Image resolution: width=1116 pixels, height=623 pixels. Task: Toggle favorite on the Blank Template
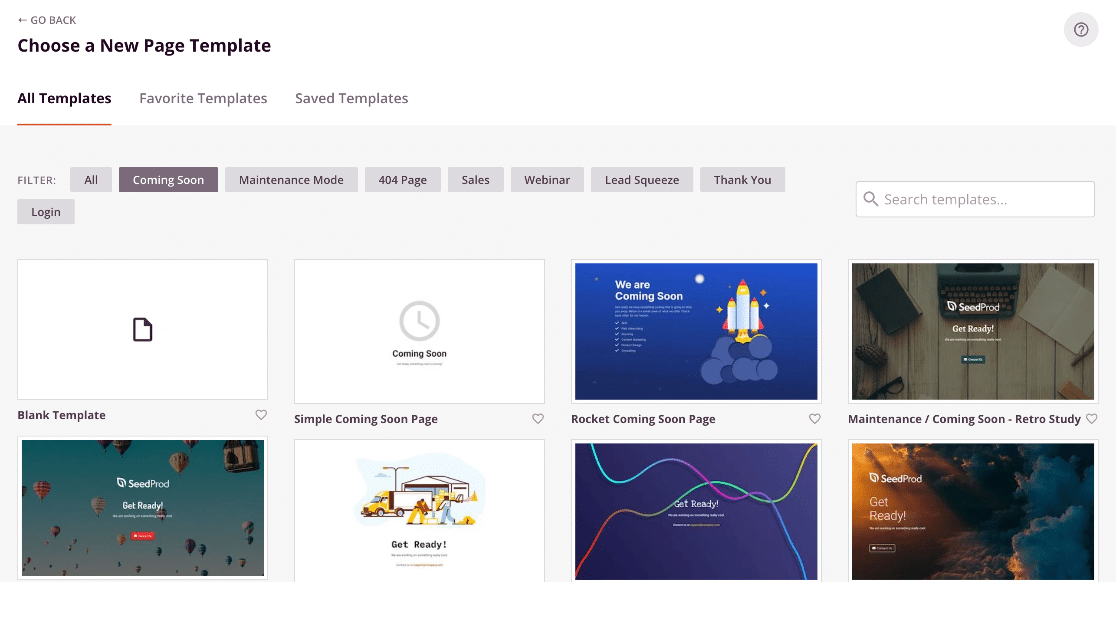click(261, 415)
